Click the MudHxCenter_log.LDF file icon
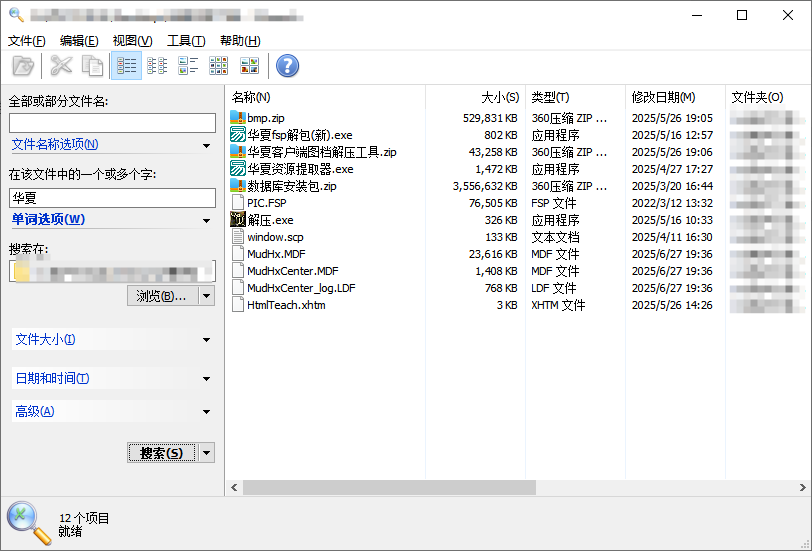The height and width of the screenshot is (551, 812). coord(238,288)
